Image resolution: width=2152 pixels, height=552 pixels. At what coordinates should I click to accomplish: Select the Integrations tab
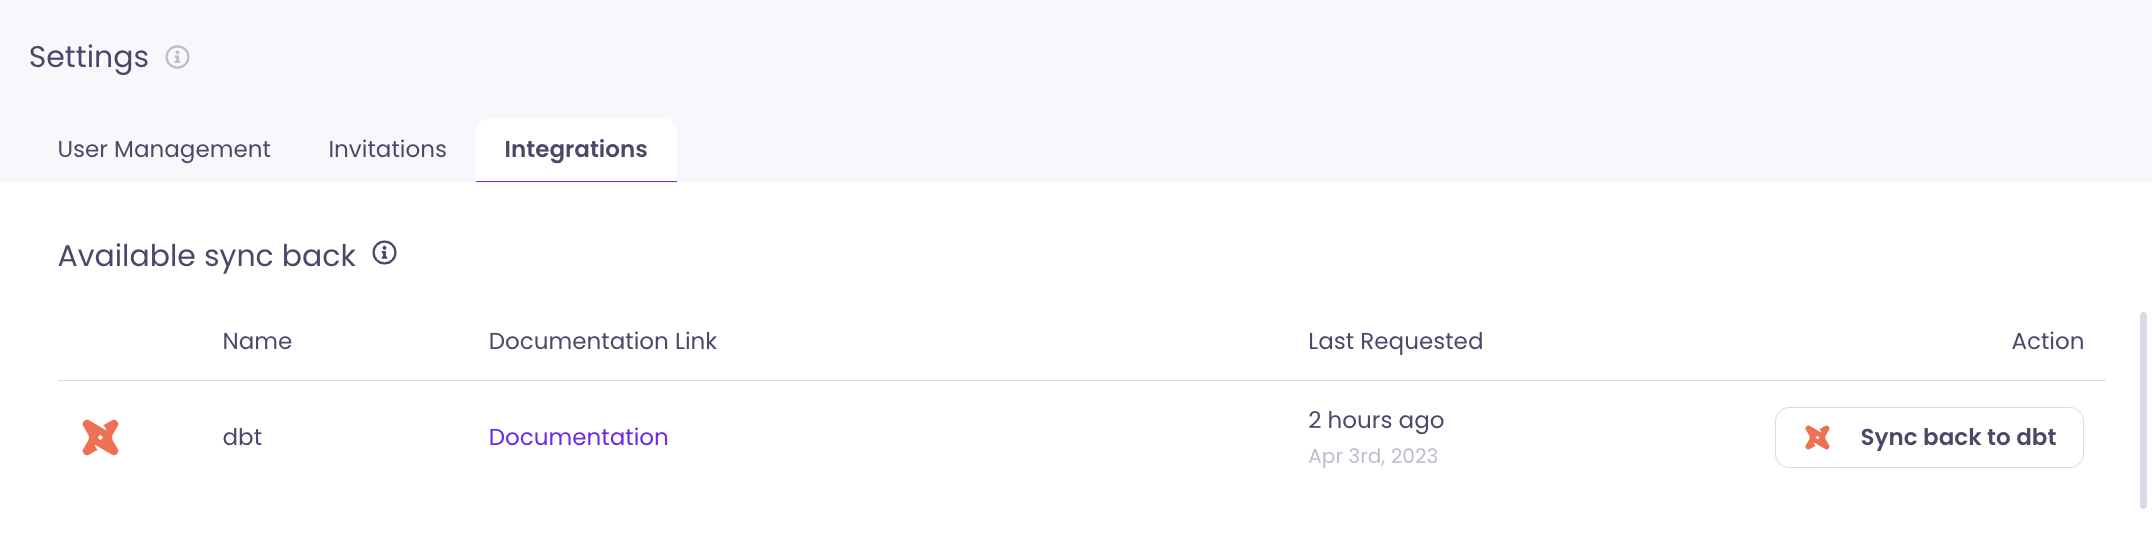576,149
